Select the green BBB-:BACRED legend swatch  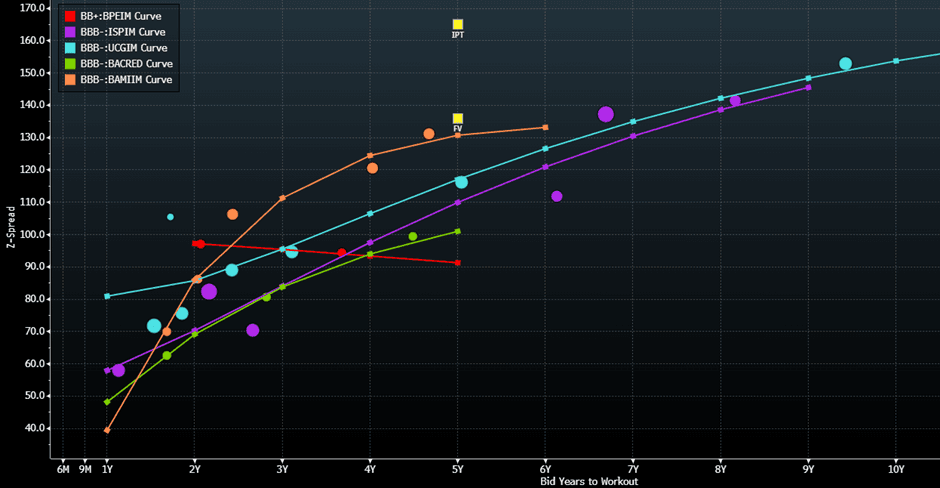click(69, 64)
